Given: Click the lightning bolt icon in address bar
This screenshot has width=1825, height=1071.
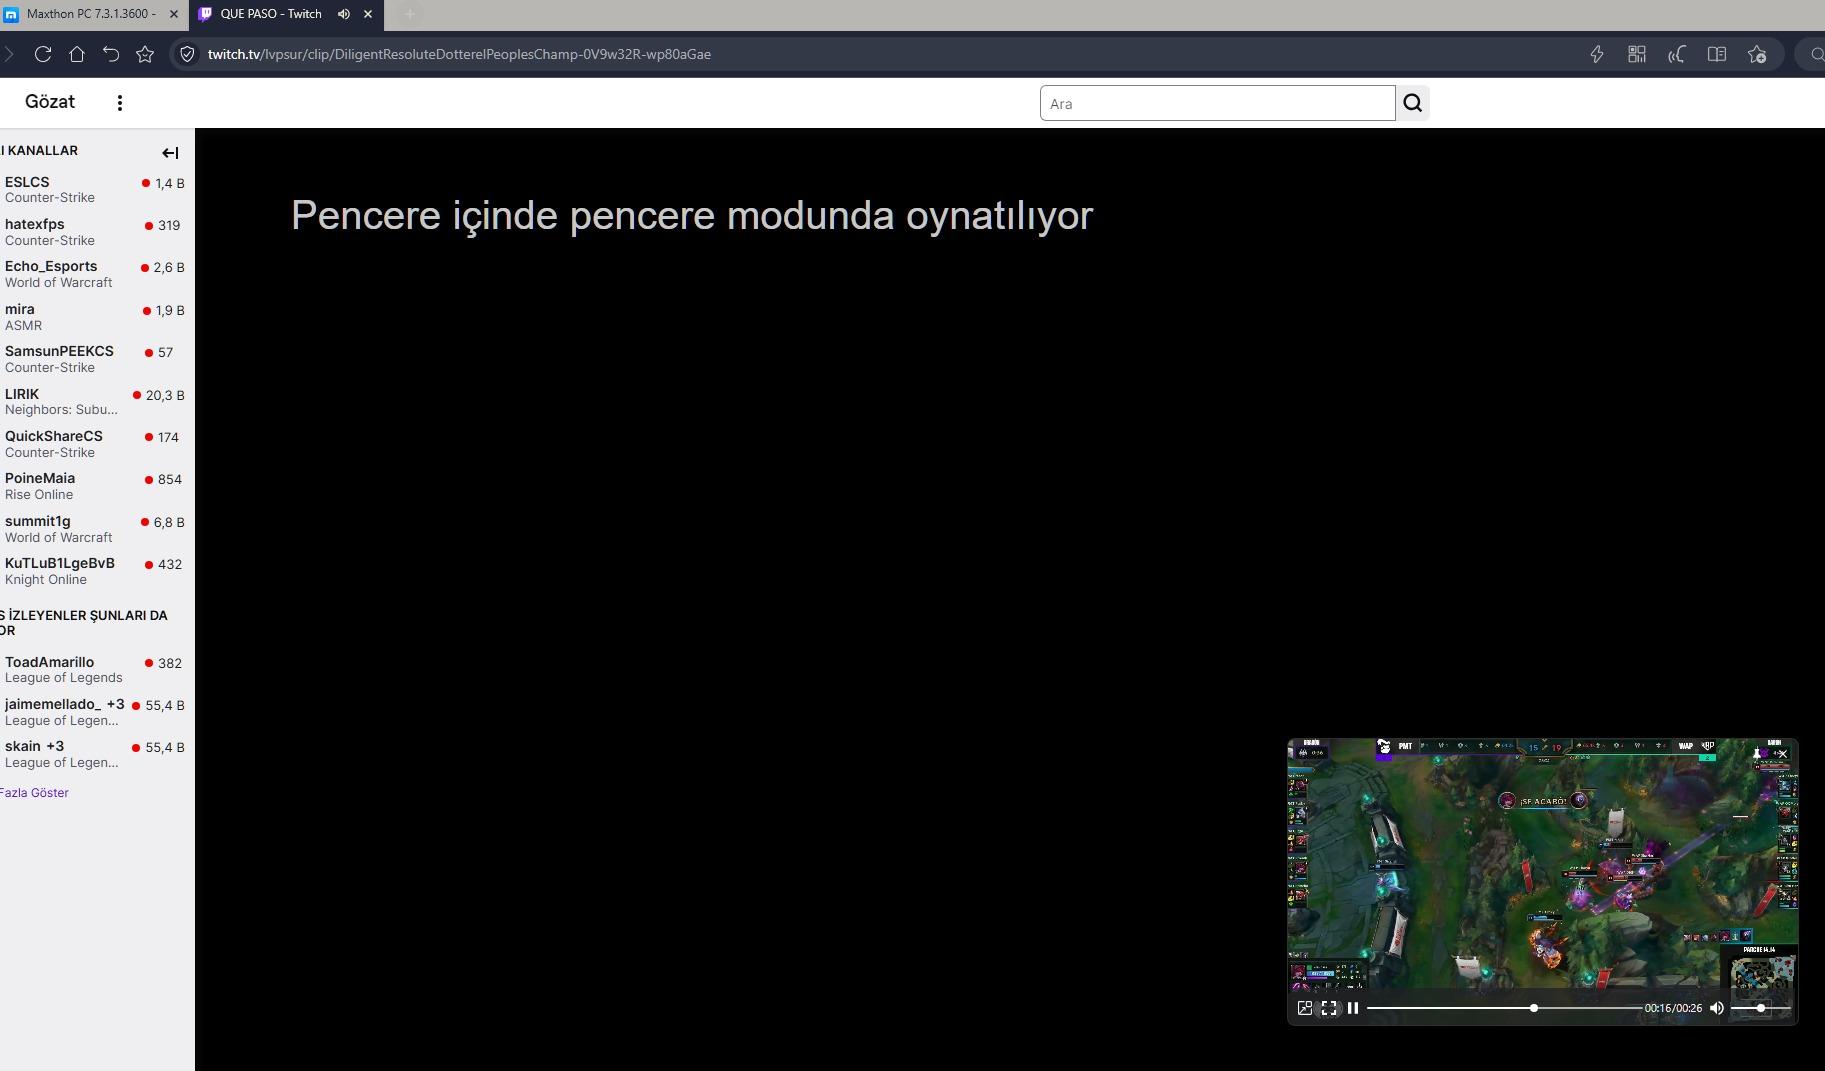Looking at the screenshot, I should pos(1597,54).
